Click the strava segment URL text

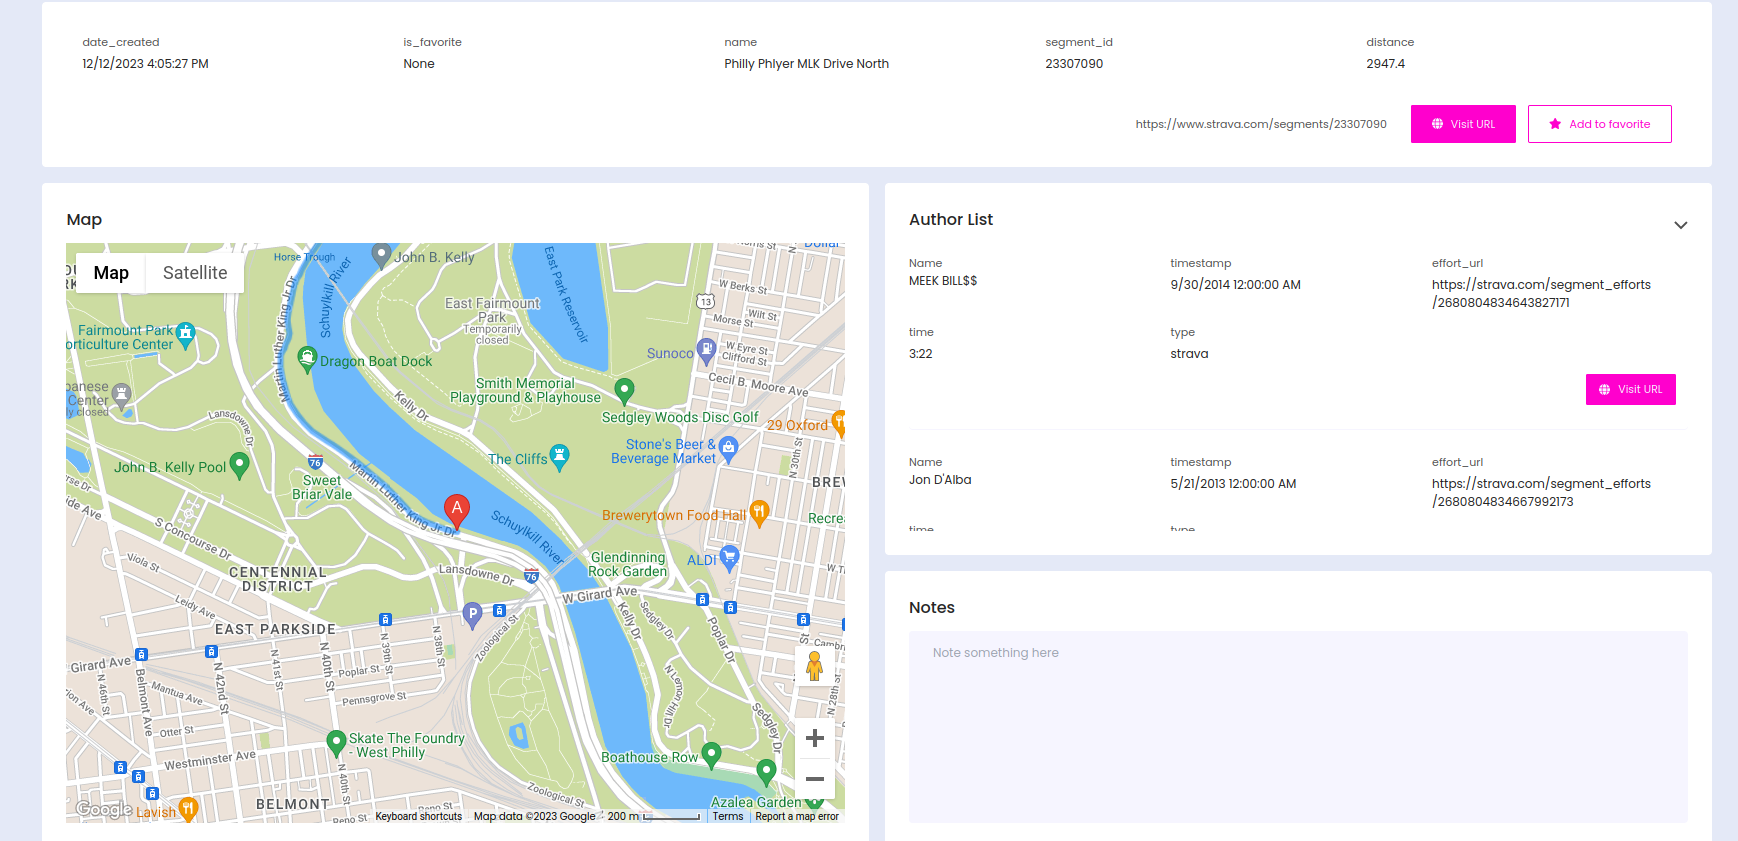[1261, 124]
